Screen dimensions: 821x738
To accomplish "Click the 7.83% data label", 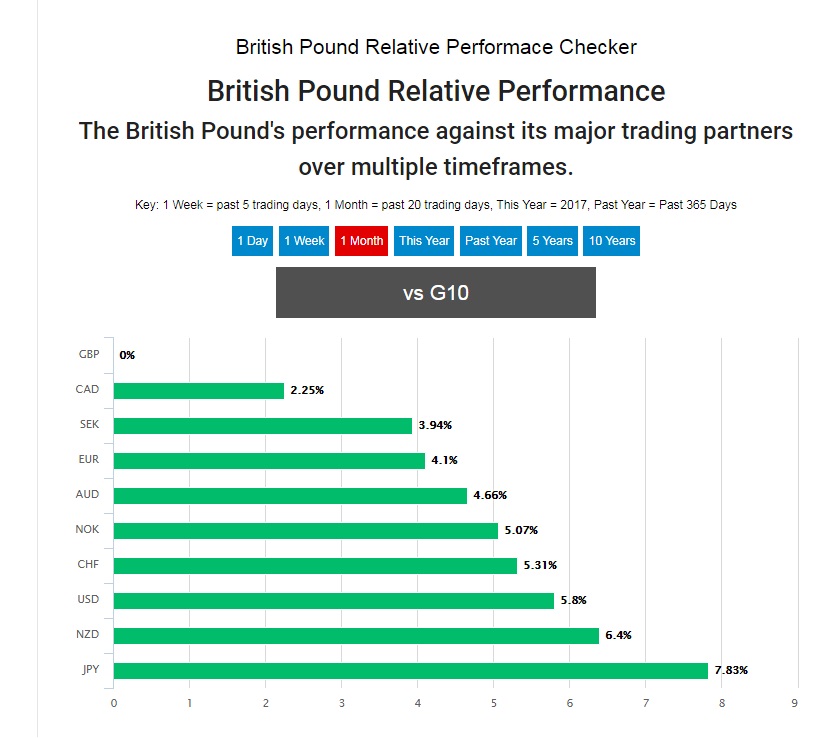I will (731, 670).
